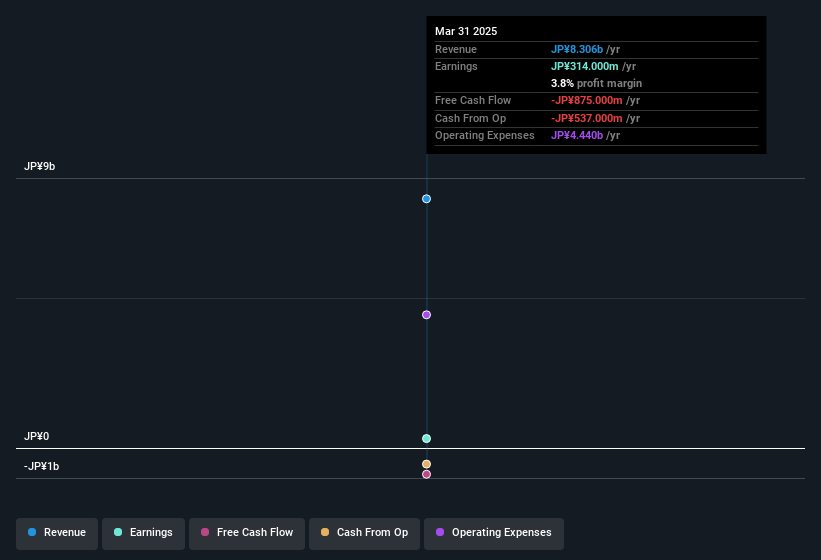Click the pink Free Cash Flow data point

(426, 474)
